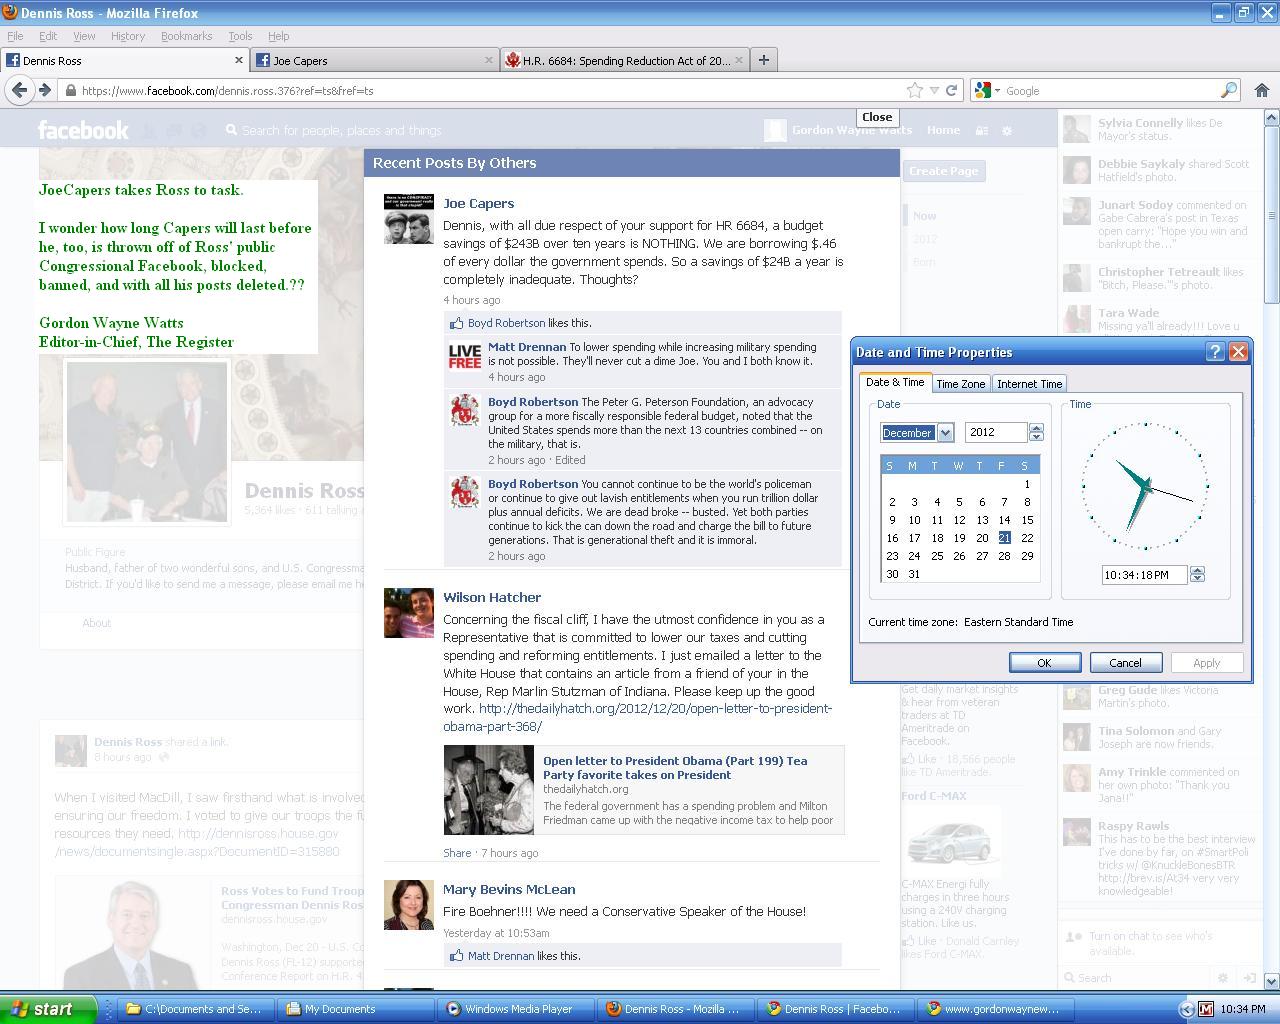The height and width of the screenshot is (1024, 1280).
Task: Open My Documents taskbar item
Action: [357, 1009]
